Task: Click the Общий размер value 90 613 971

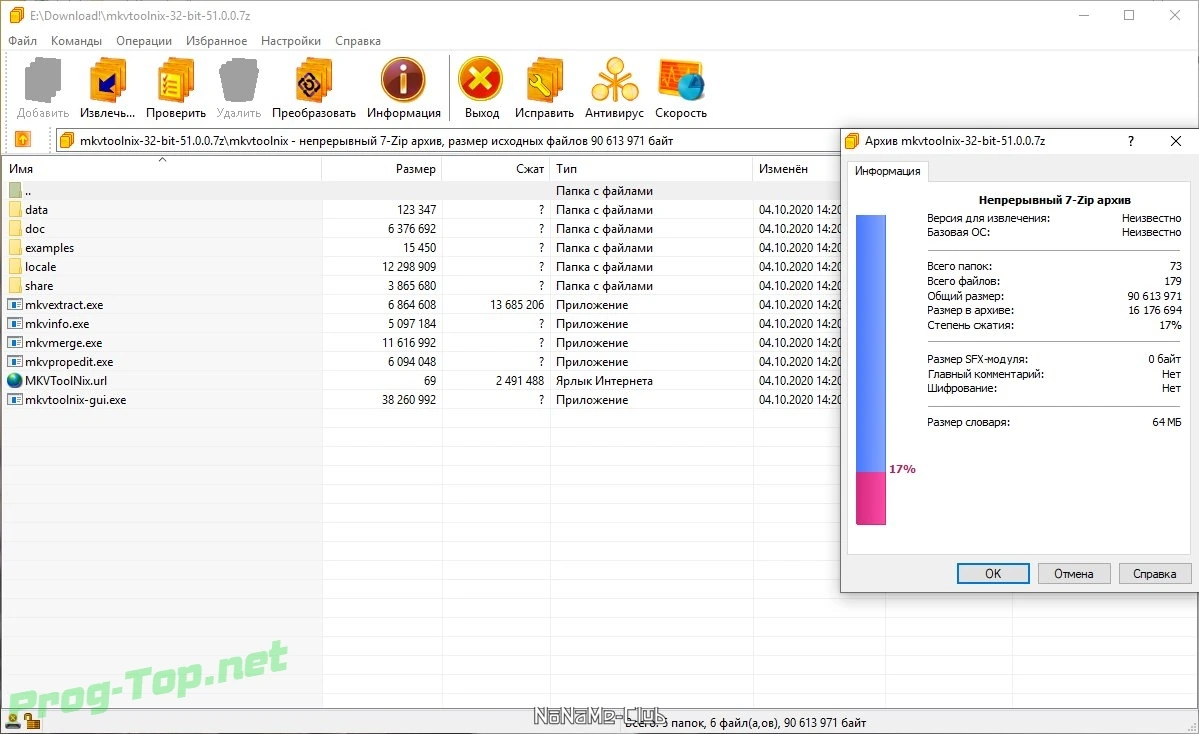Action: click(x=1154, y=296)
